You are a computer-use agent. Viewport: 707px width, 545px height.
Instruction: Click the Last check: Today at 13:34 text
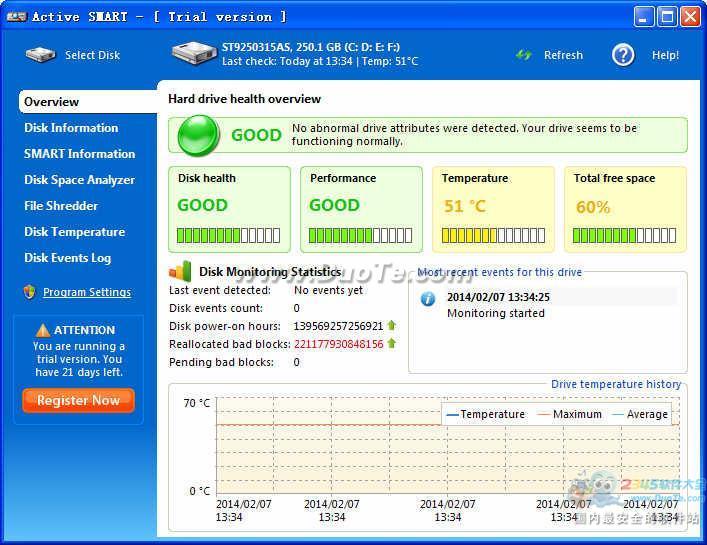[287, 61]
